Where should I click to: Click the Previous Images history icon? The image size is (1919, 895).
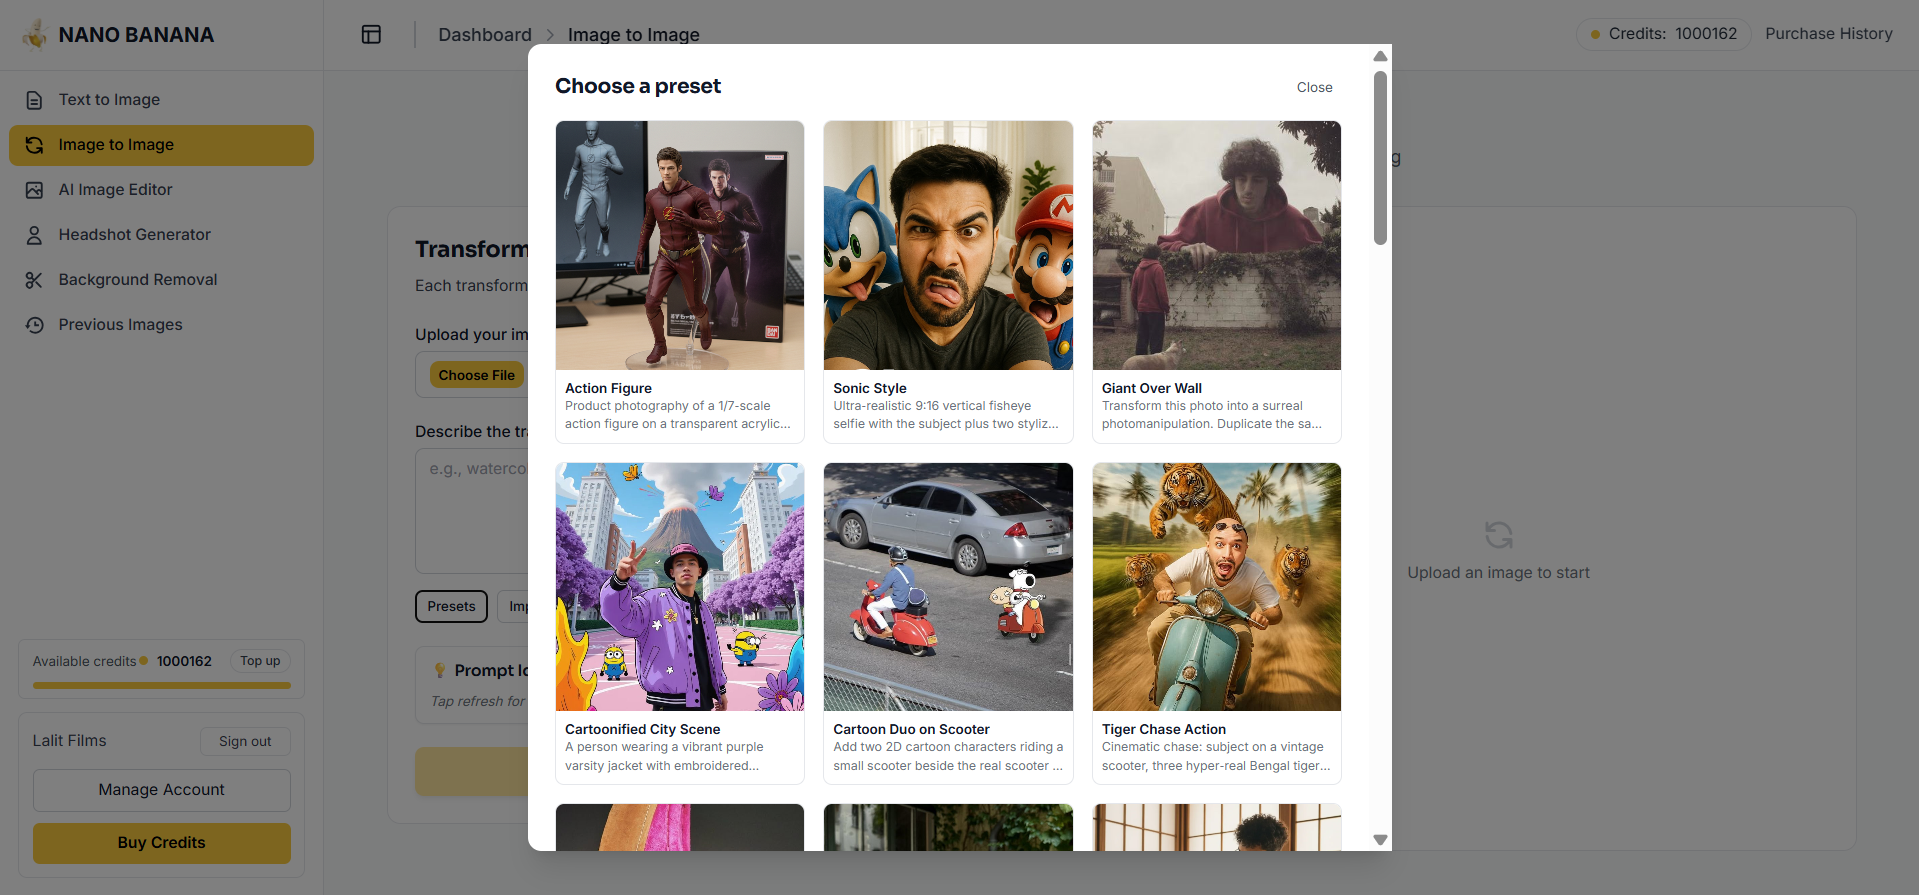coord(34,325)
